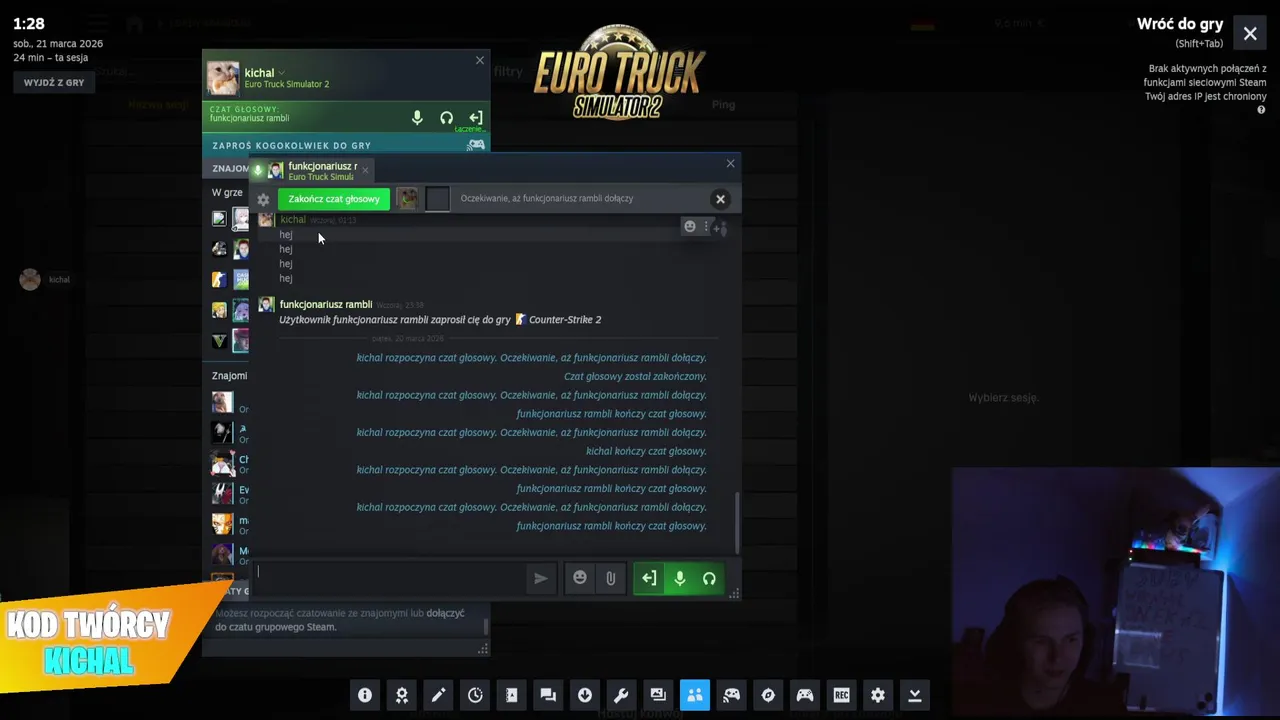Leave voice chat via green exit icon
1280x720 pixels.
tap(649, 578)
